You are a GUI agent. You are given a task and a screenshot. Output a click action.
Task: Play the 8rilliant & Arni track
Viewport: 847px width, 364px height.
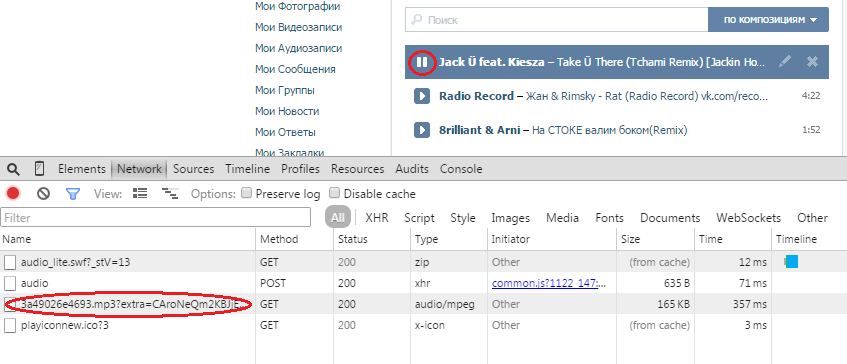tap(421, 130)
